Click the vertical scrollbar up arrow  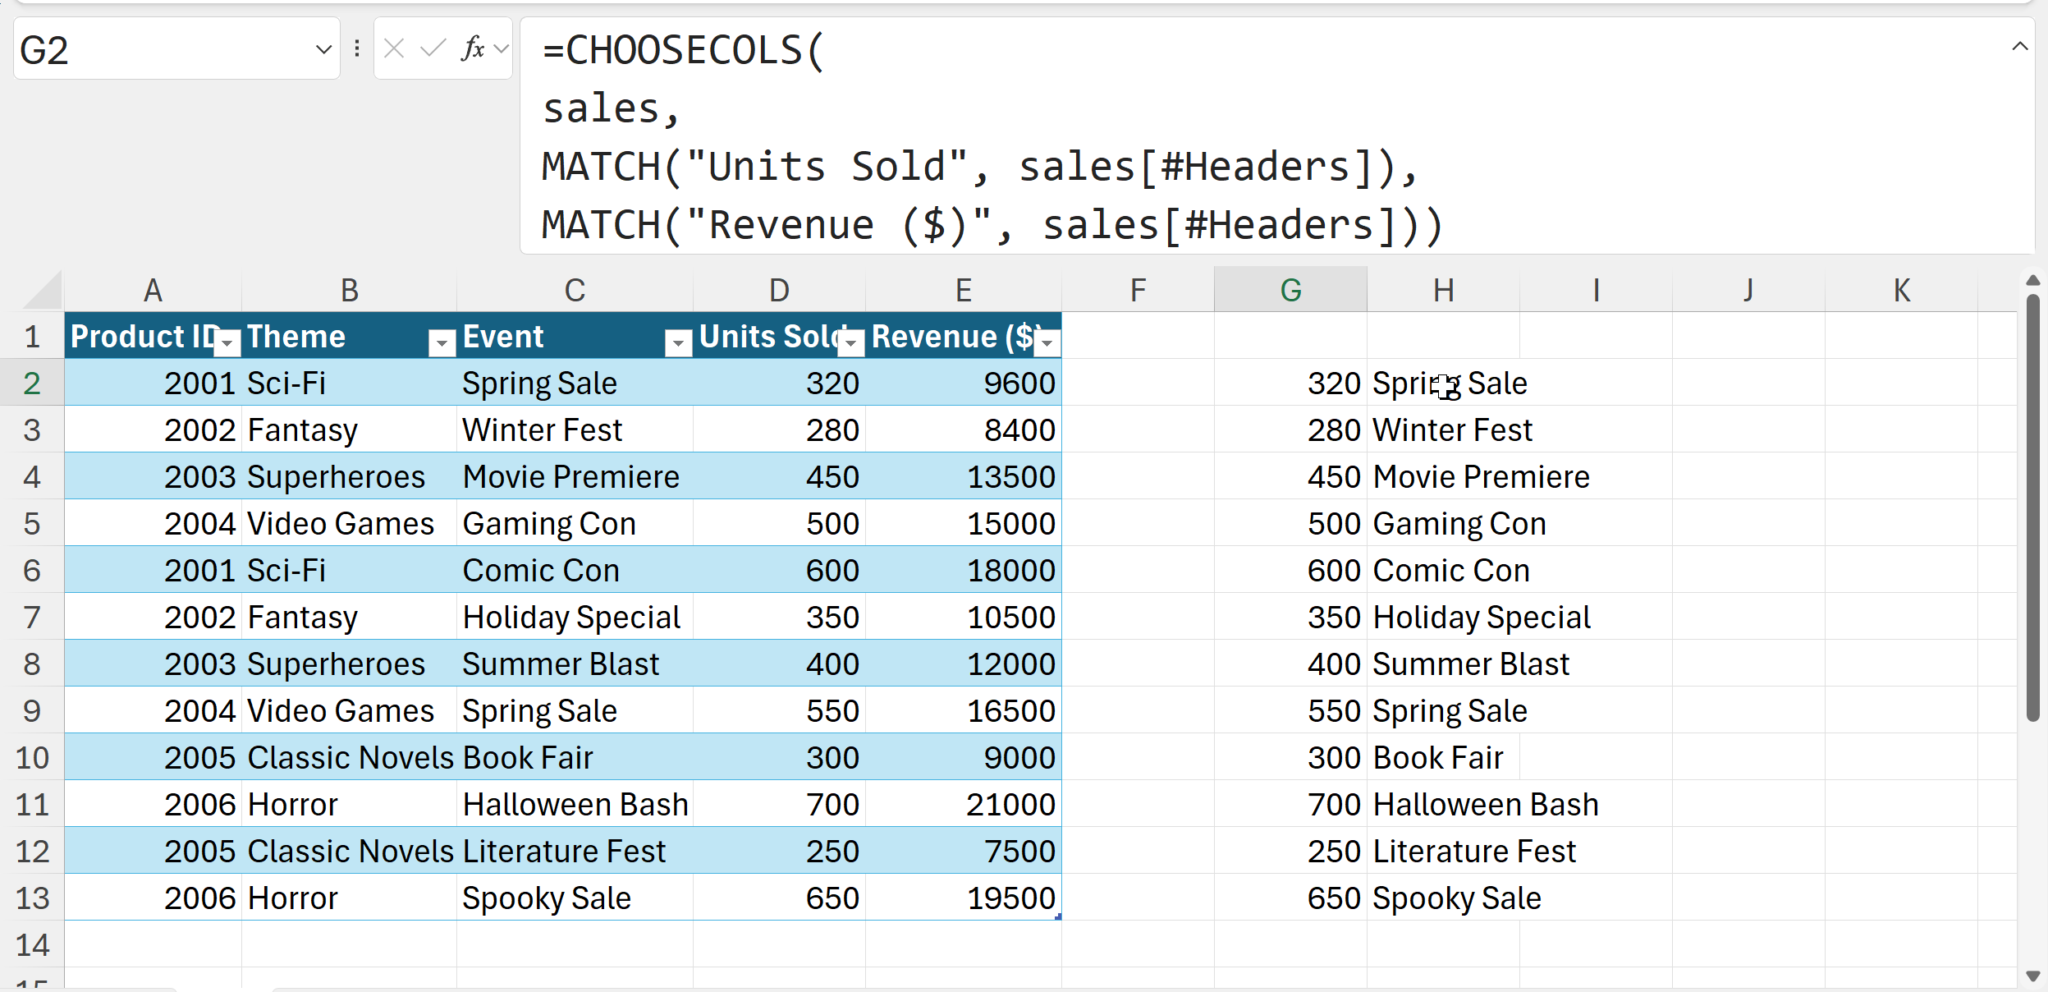tap(2031, 280)
